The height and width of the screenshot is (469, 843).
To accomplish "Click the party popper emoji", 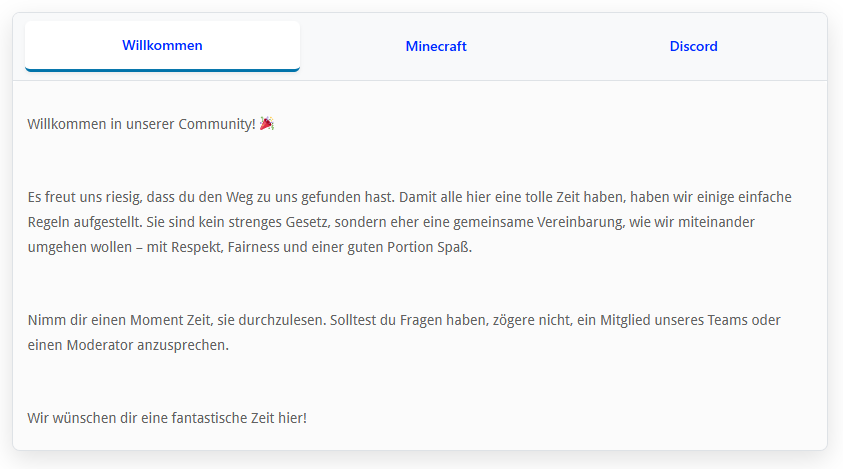I will click(267, 123).
